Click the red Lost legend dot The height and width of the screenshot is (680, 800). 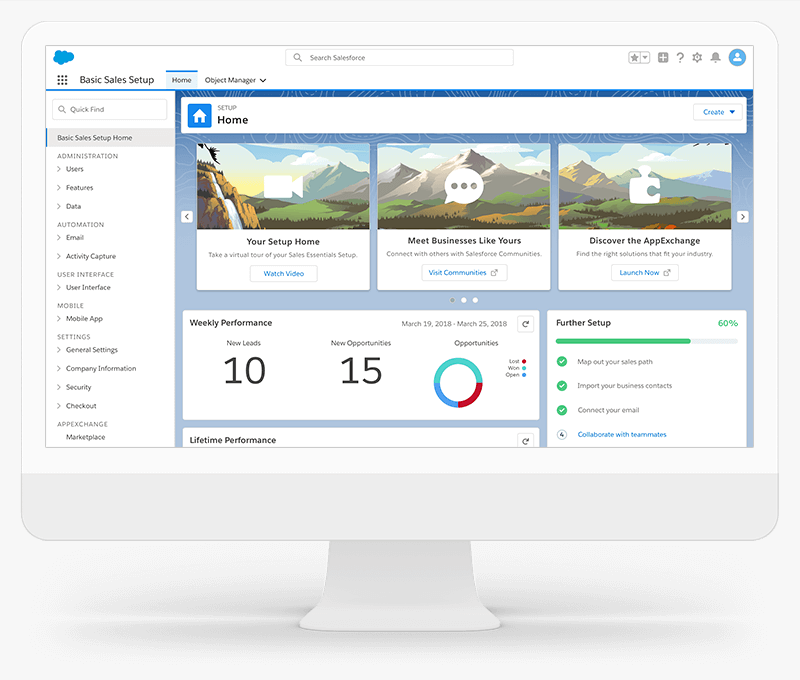pos(524,361)
